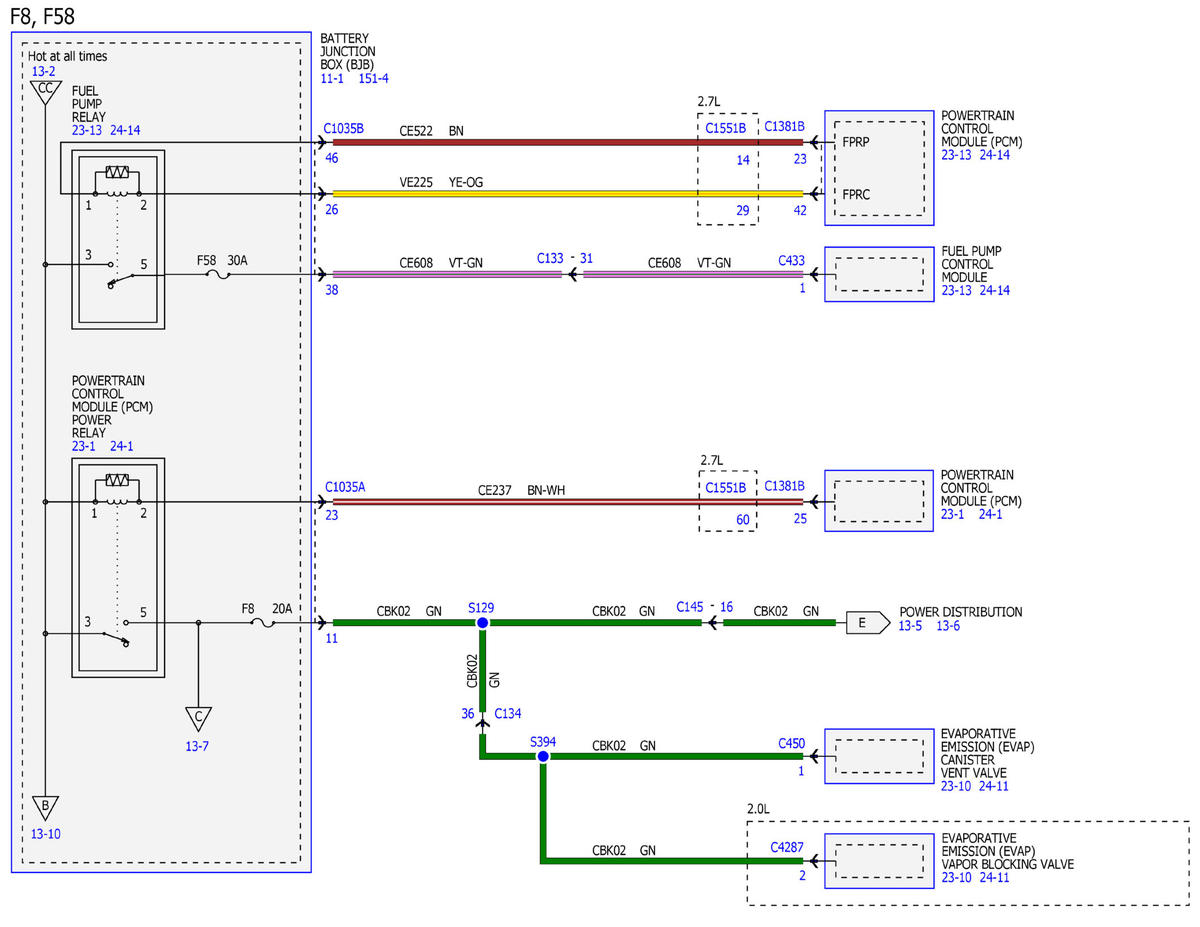The width and height of the screenshot is (1200, 927).
Task: Follow the 13-6 Power Distribution link
Action: coord(948,626)
